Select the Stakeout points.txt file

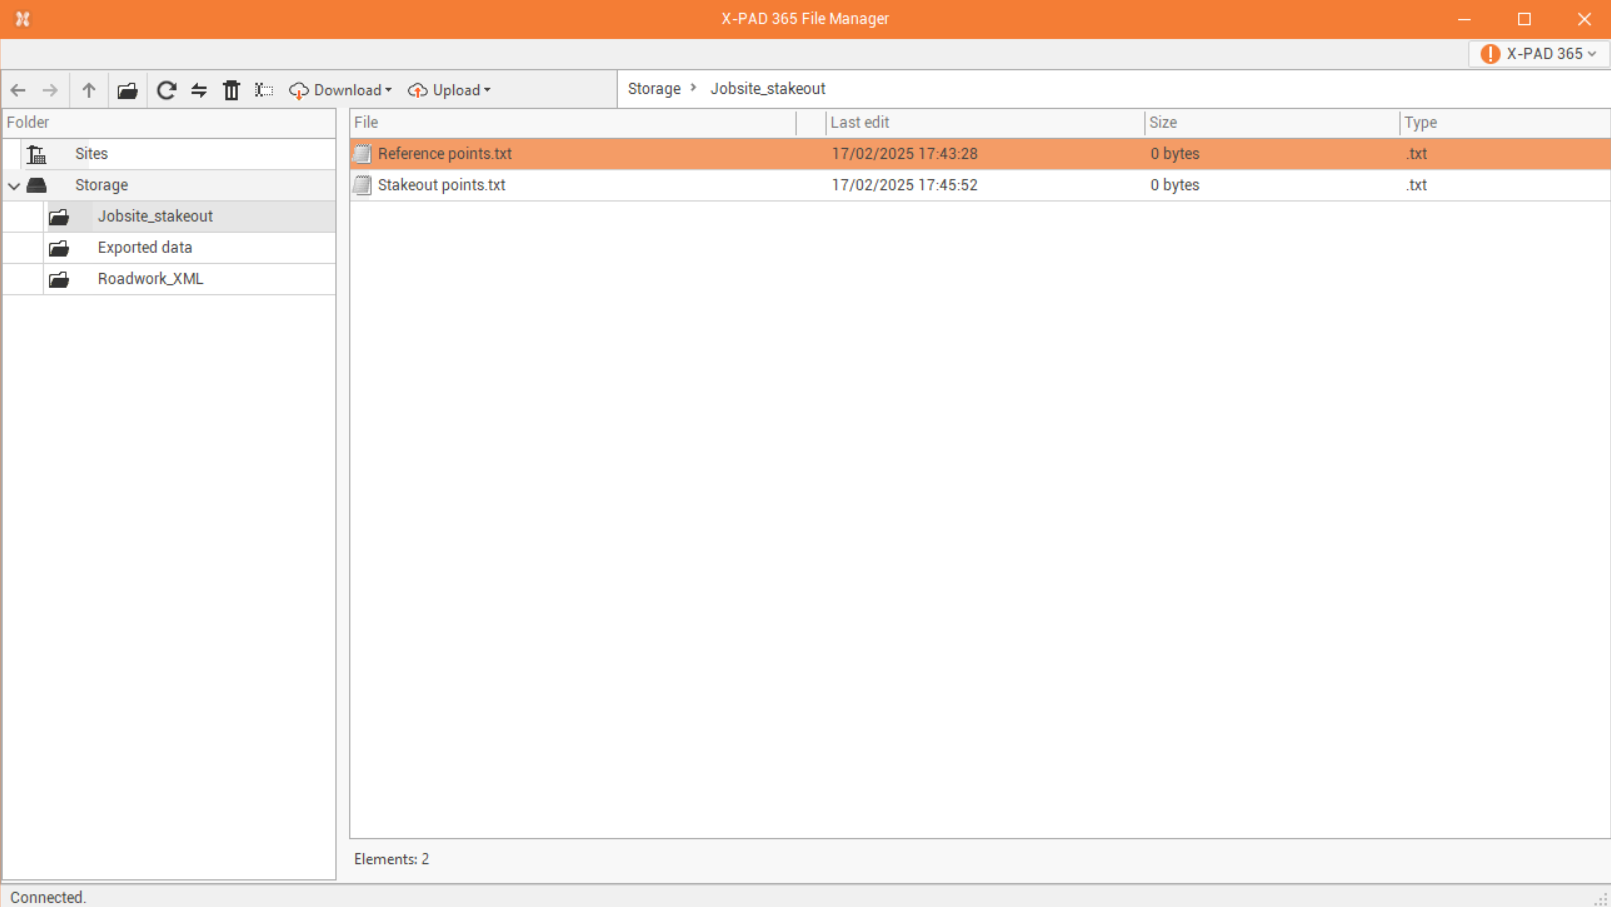pos(441,185)
